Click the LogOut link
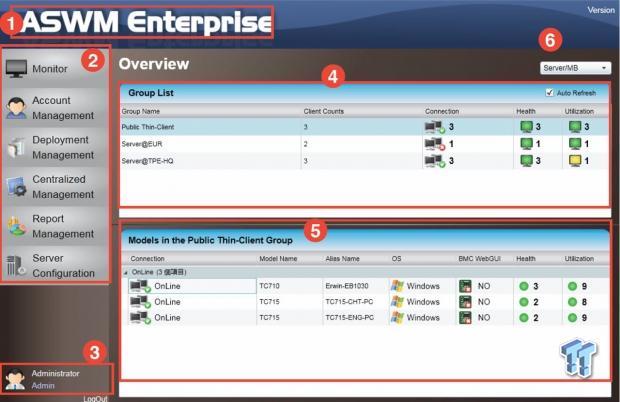The width and height of the screenshot is (620, 402). pos(95,398)
